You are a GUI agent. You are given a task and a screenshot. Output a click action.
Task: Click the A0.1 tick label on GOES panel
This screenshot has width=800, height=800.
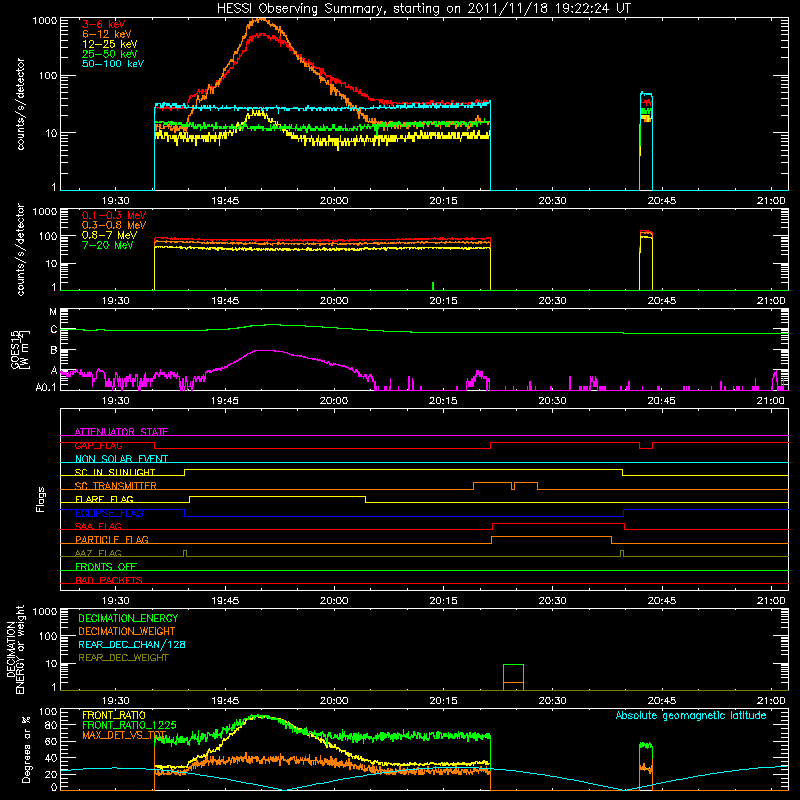46,388
